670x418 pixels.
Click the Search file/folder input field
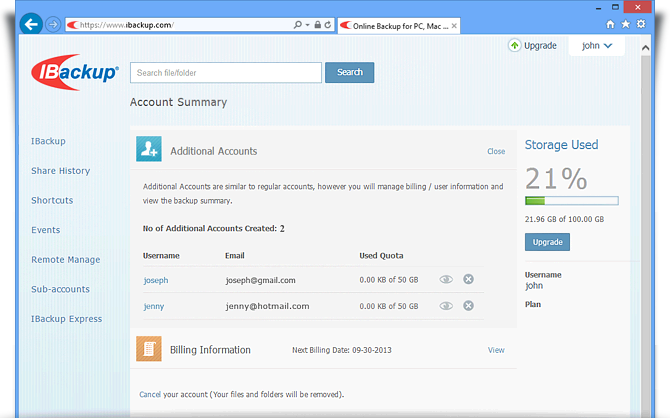point(226,73)
